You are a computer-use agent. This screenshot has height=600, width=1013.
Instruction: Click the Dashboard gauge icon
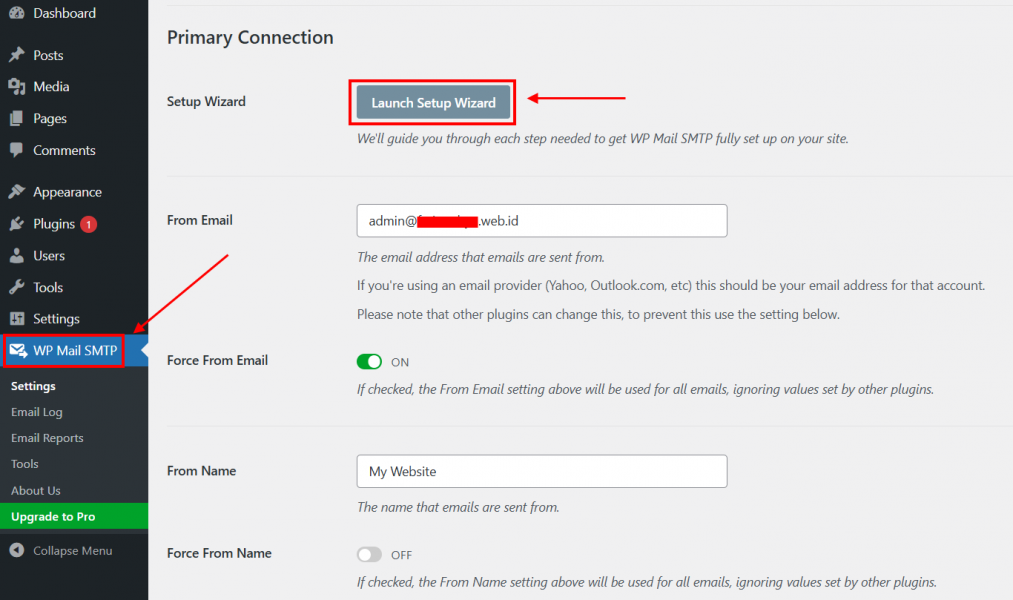17,13
